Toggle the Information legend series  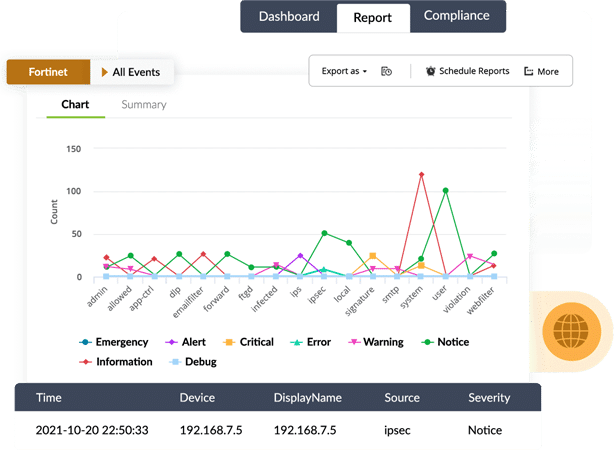coord(116,361)
